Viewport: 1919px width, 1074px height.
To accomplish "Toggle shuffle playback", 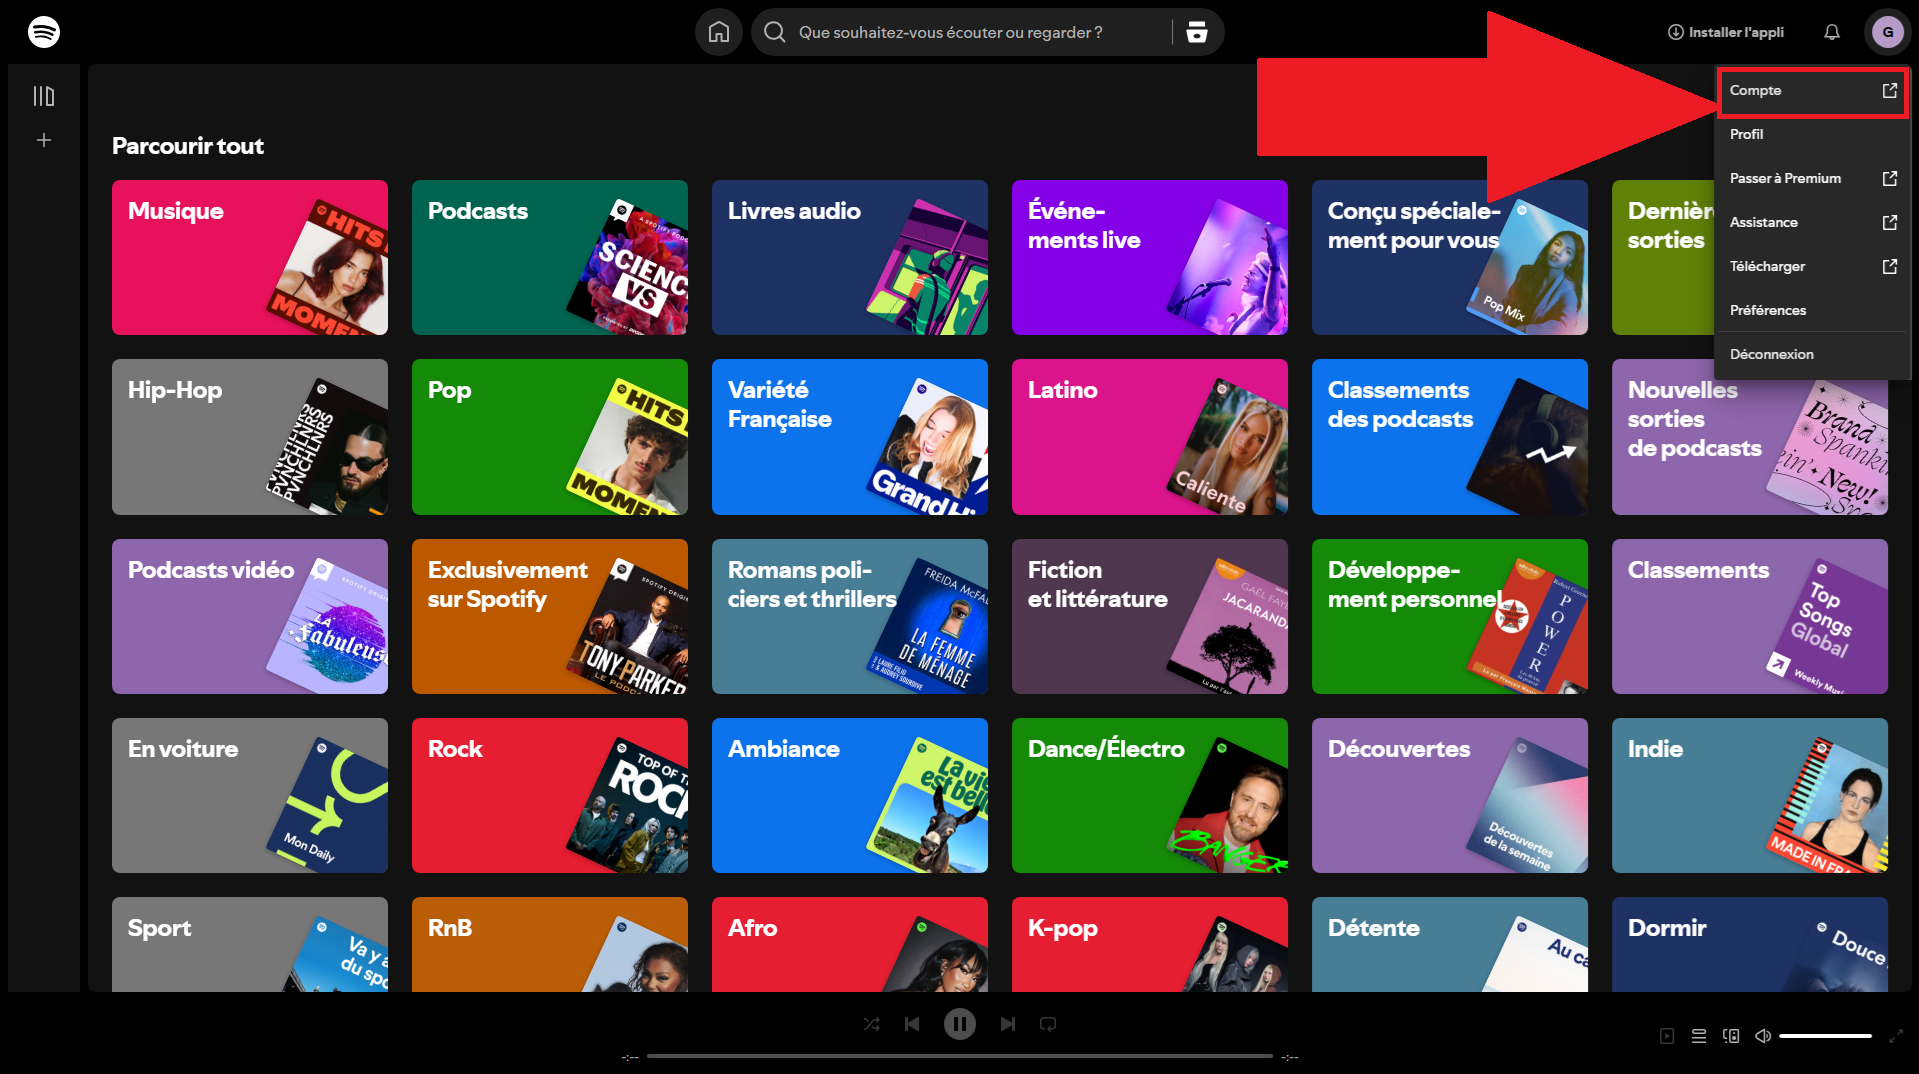I will point(871,1024).
